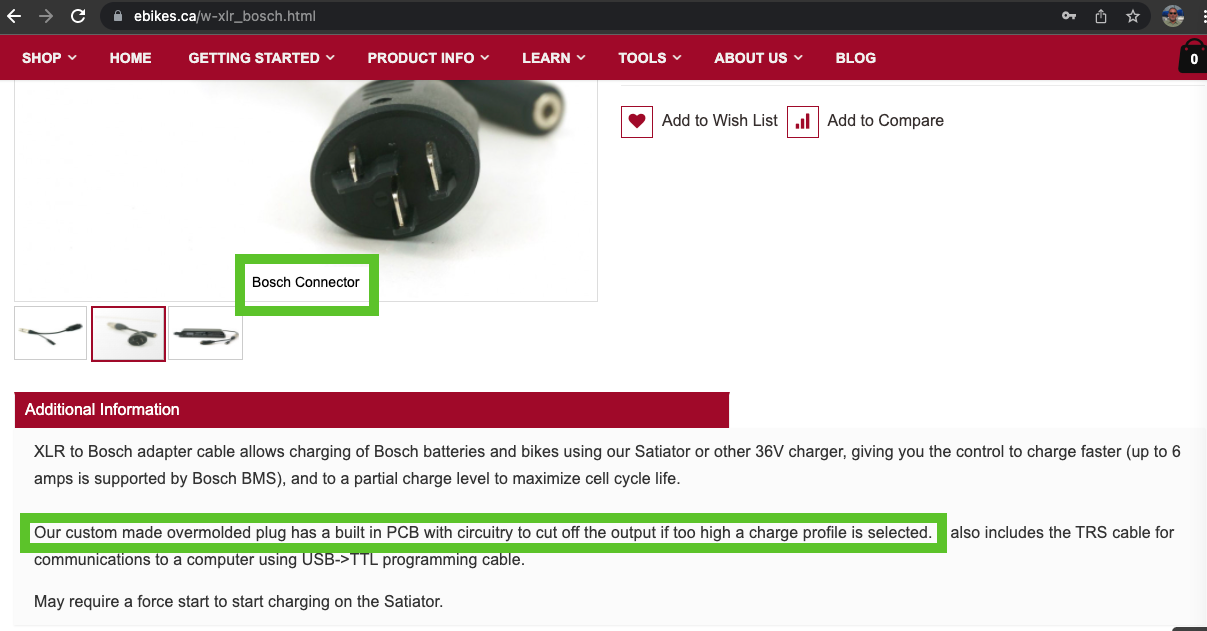1207x631 pixels.
Task: Open the PRODUCT INFO dropdown
Action: [428, 58]
